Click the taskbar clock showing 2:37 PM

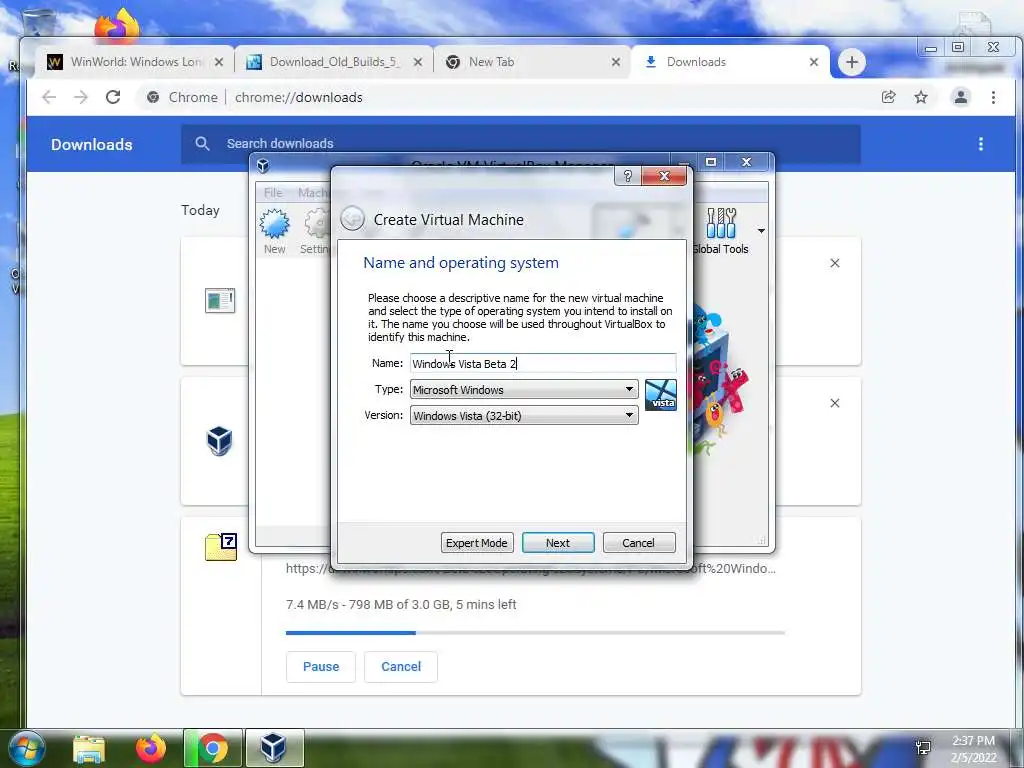pyautogui.click(x=974, y=749)
